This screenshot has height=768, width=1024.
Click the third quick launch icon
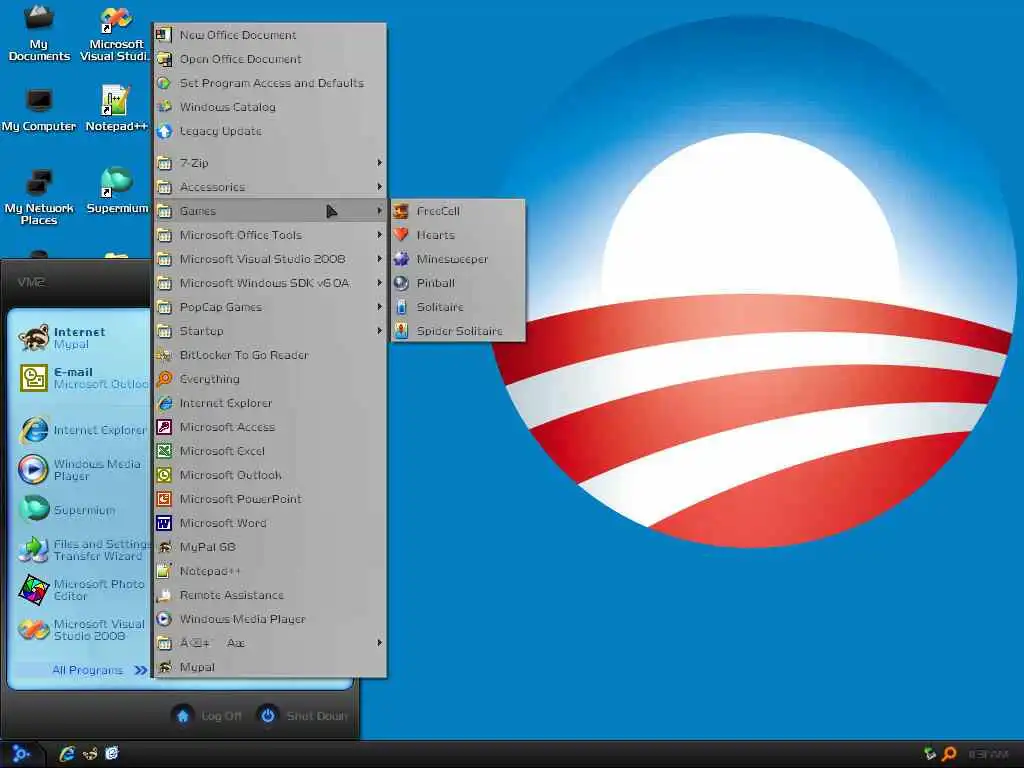click(x=112, y=754)
